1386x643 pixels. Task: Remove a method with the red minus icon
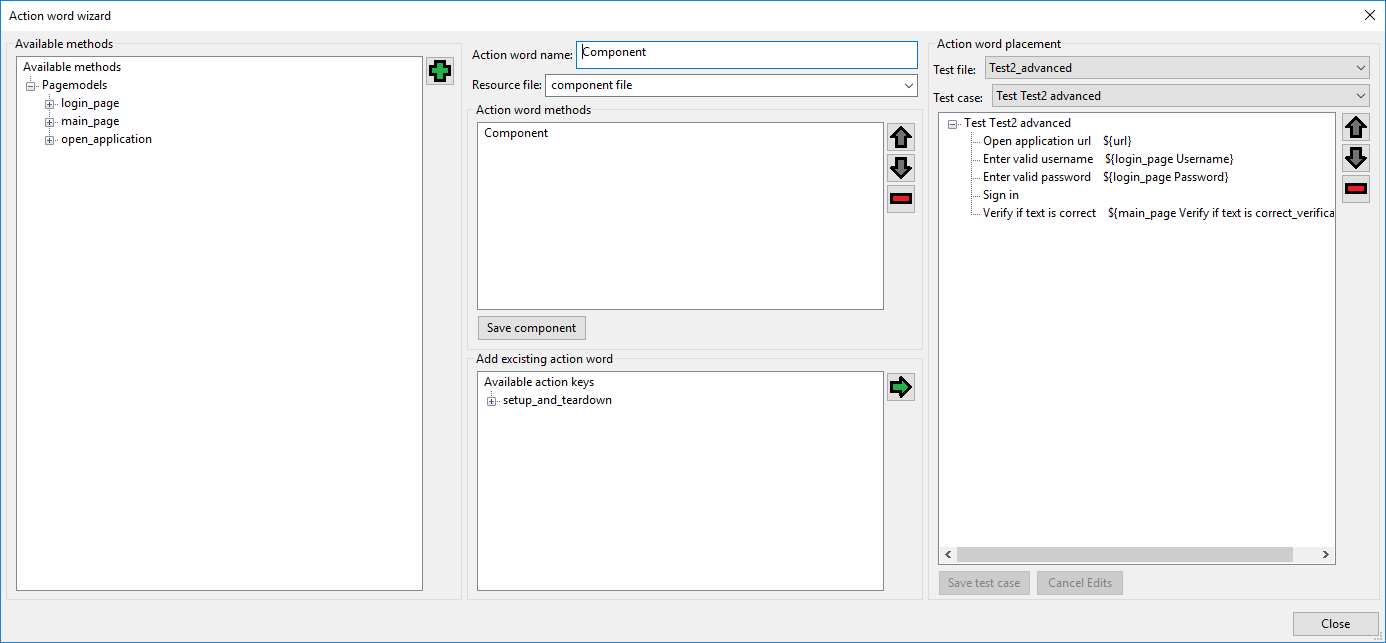[x=900, y=199]
